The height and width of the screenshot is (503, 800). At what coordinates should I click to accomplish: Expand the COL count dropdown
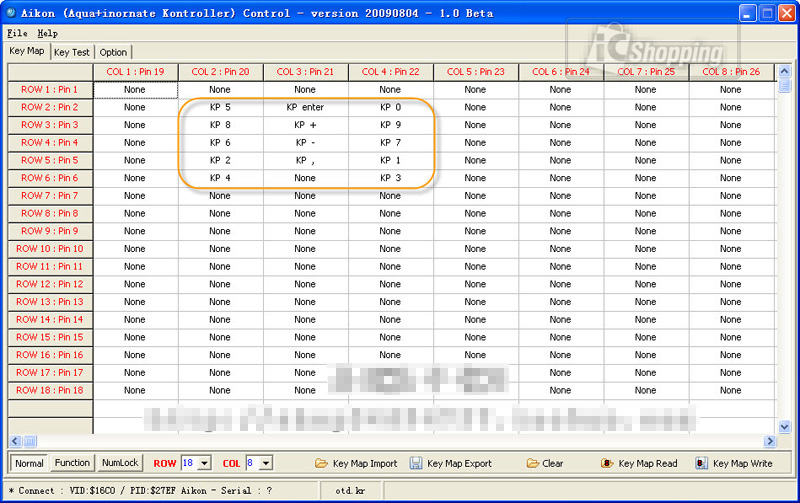tap(266, 464)
